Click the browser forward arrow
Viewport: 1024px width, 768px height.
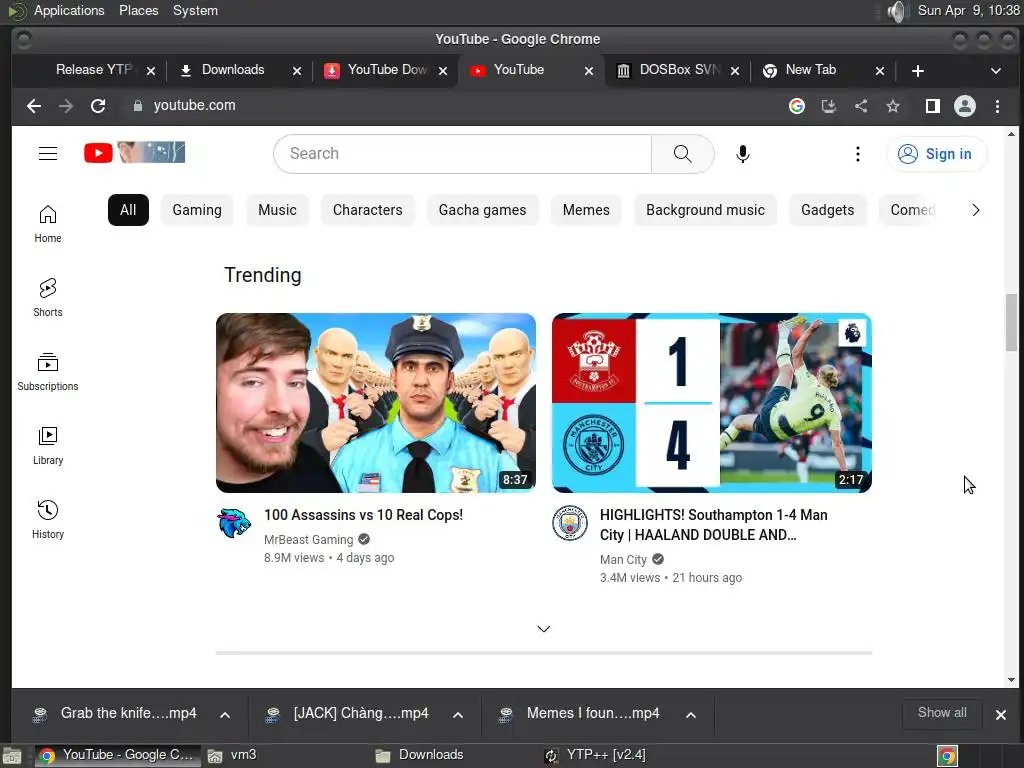(x=66, y=106)
